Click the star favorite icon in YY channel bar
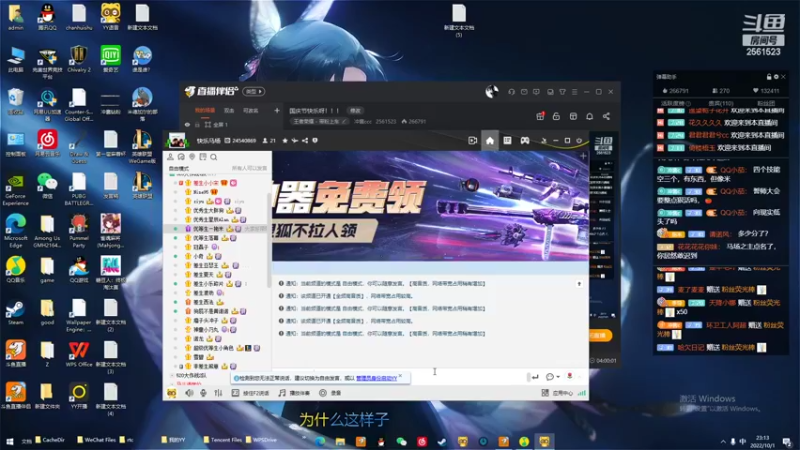Screen dimensions: 800x450 point(285,141)
